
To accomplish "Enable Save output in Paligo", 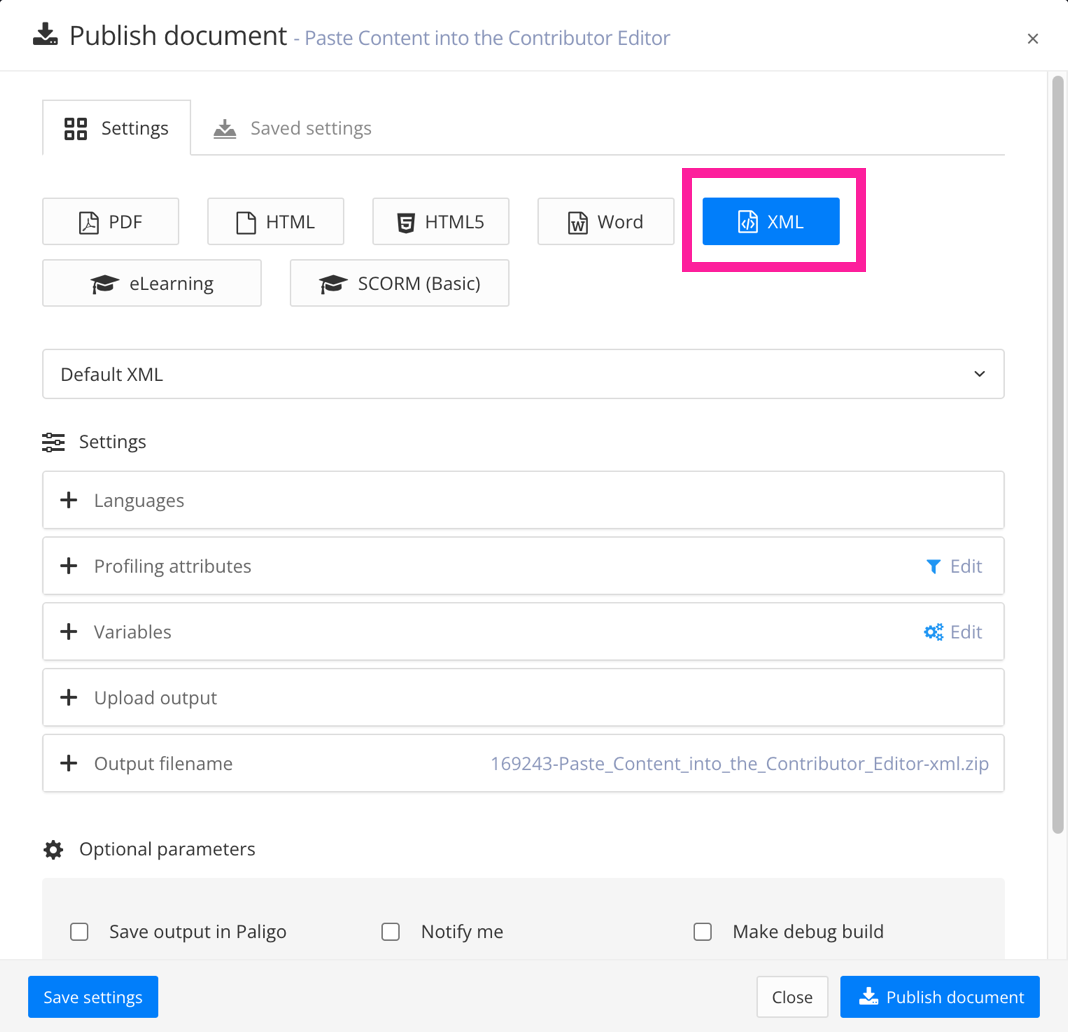I will click(x=79, y=931).
